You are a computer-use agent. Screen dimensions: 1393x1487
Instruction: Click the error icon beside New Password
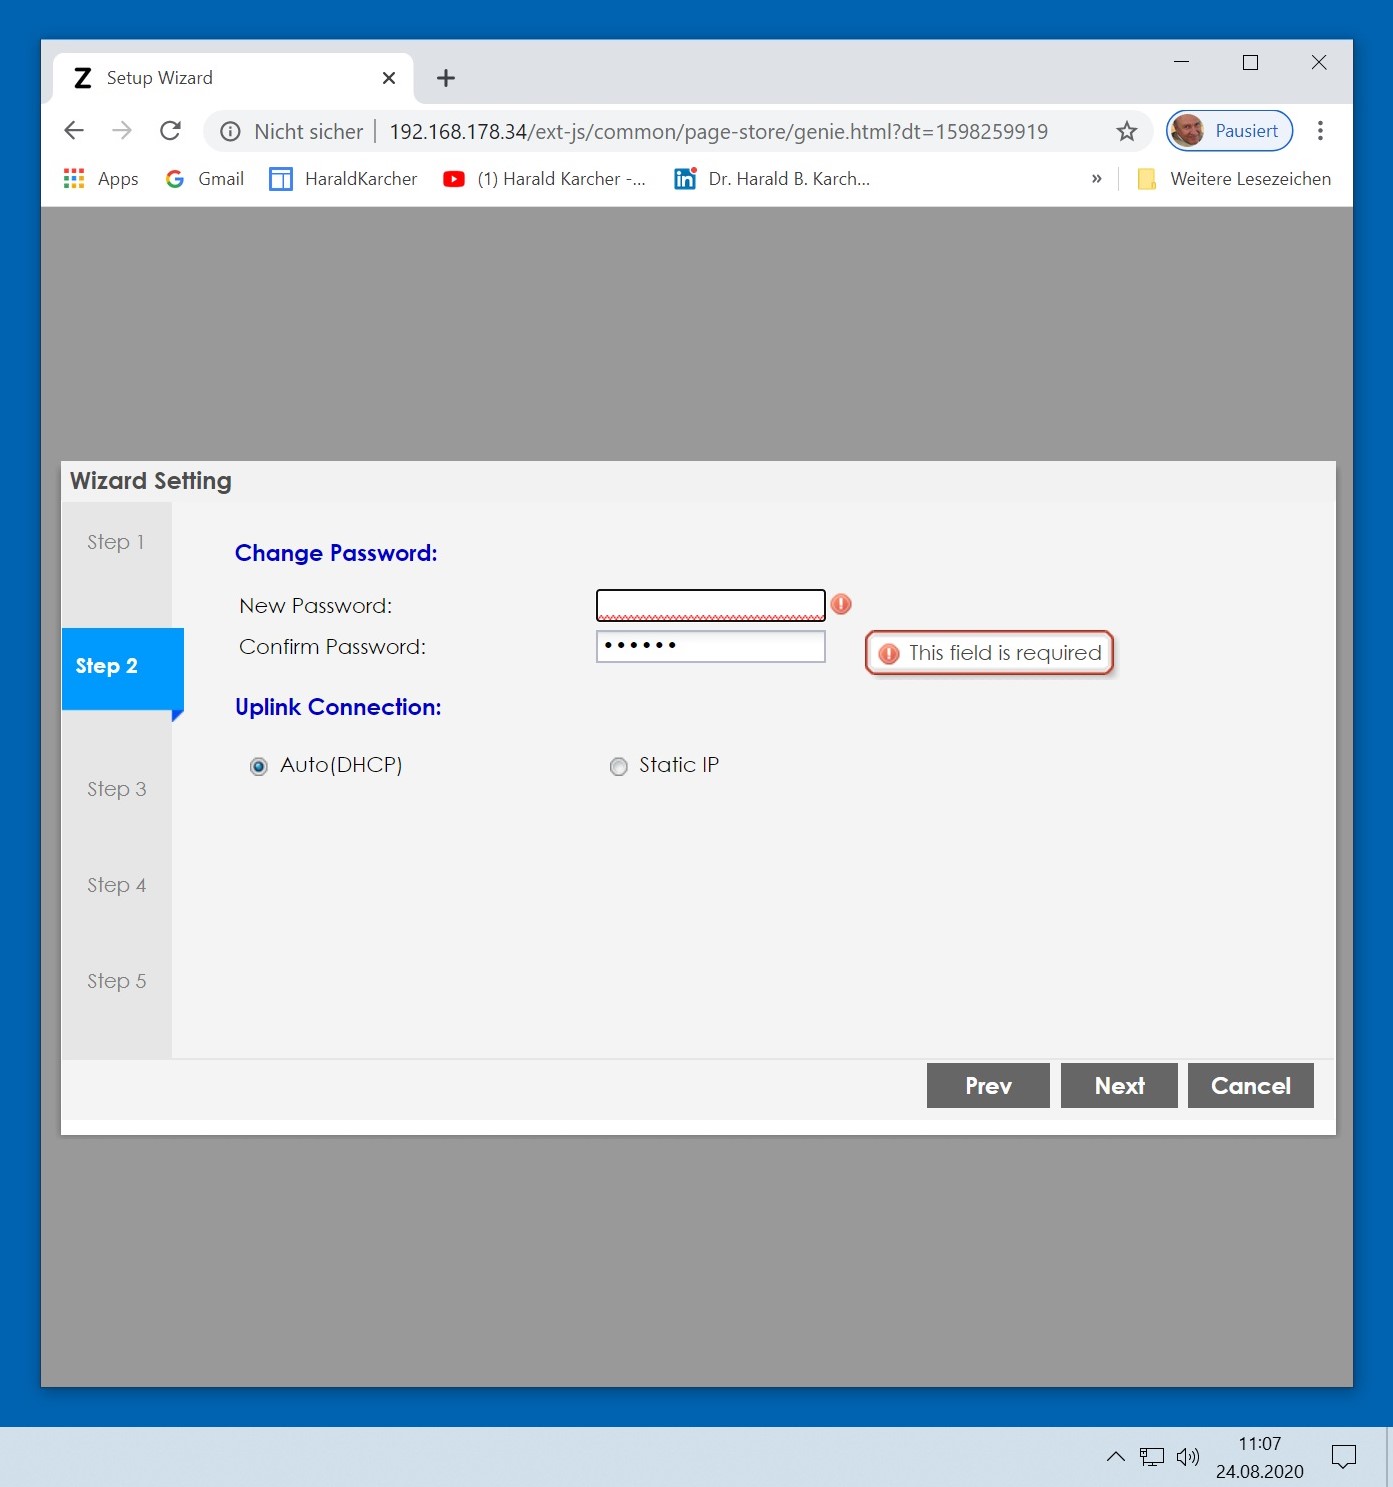[x=841, y=604]
